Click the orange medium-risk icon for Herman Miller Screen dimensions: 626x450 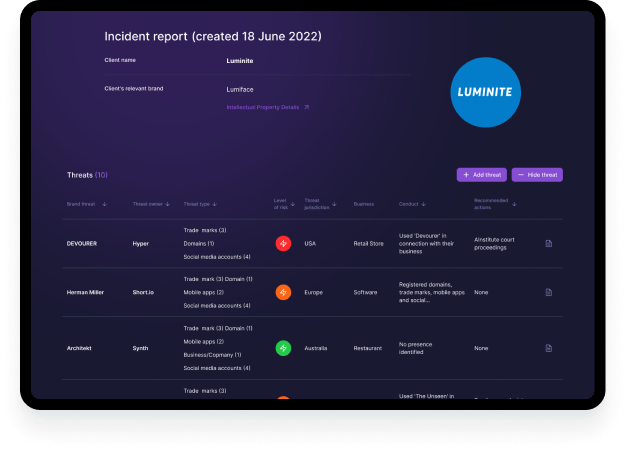(x=283, y=292)
